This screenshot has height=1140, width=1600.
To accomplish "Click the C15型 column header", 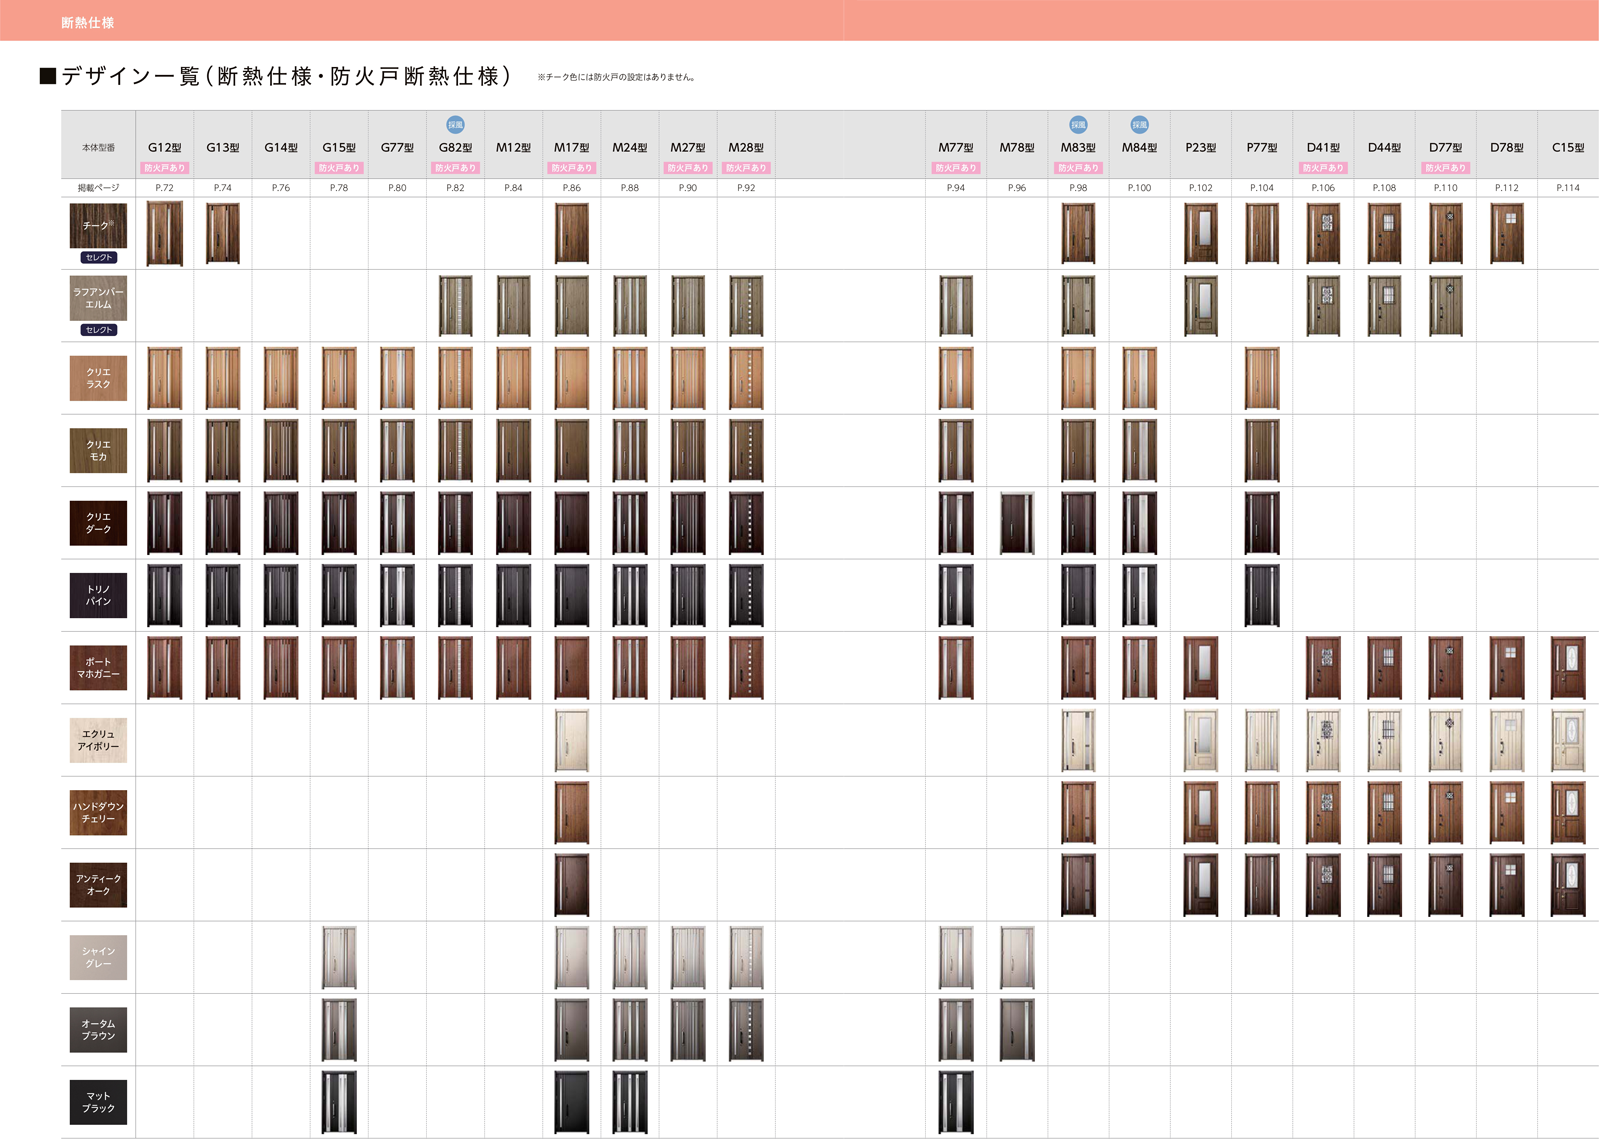I will coord(1567,147).
